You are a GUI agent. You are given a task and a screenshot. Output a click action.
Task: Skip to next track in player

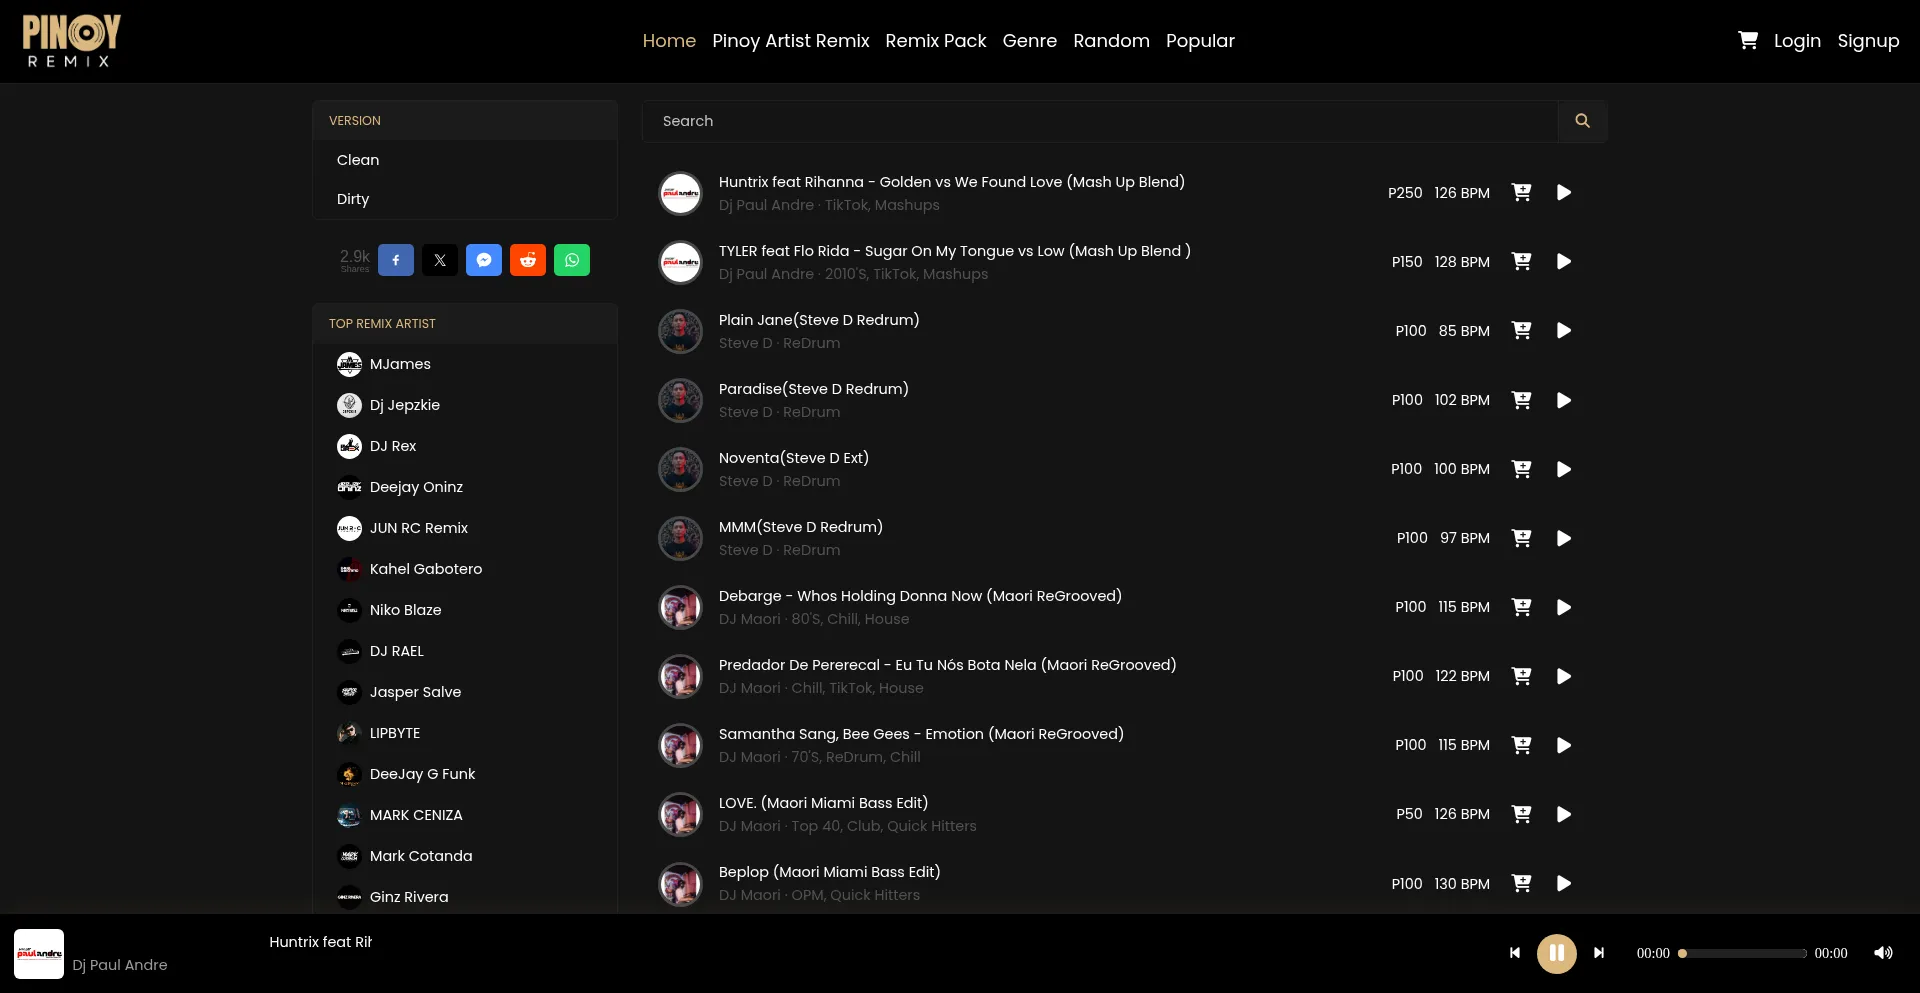coord(1599,953)
